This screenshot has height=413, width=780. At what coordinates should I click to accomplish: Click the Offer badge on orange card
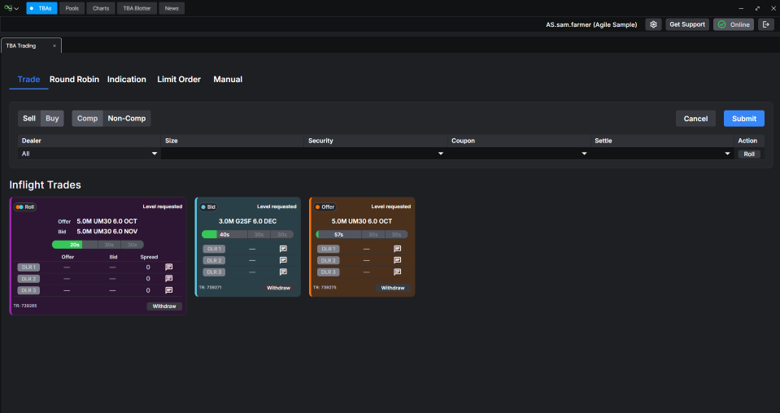(325, 207)
